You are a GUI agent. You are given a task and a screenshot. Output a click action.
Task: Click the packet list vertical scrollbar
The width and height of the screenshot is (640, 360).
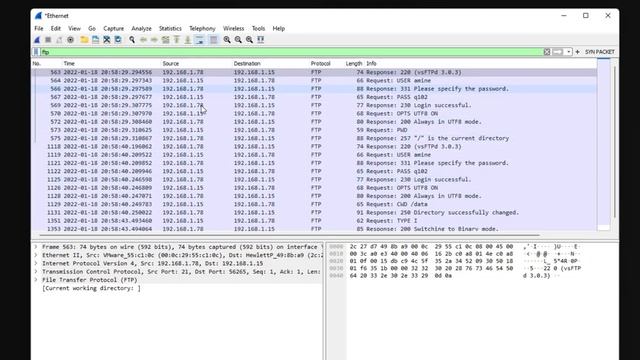pyautogui.click(x=614, y=143)
